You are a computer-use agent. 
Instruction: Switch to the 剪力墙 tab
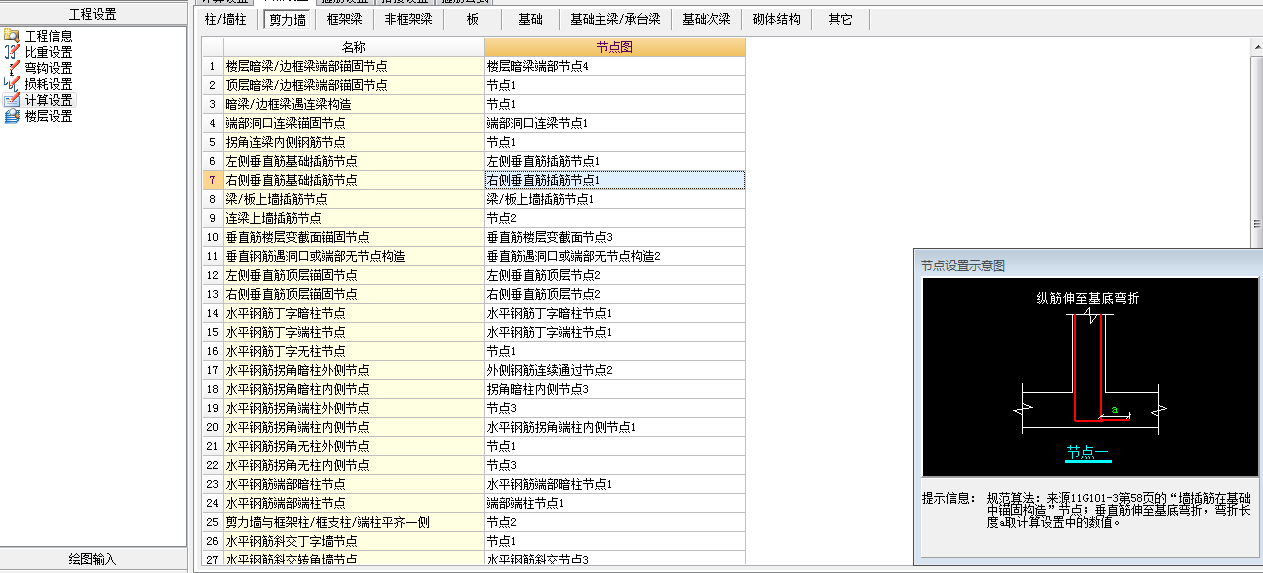[287, 19]
